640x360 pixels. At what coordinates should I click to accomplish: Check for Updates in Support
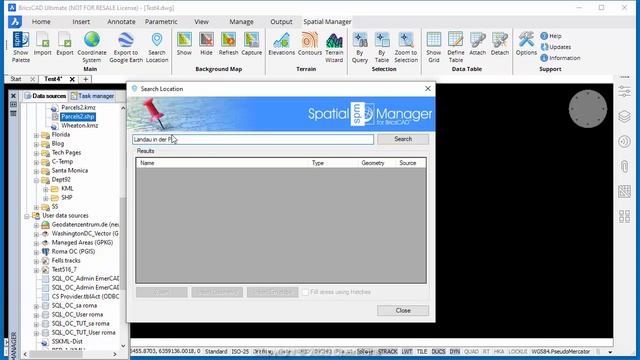[556, 47]
